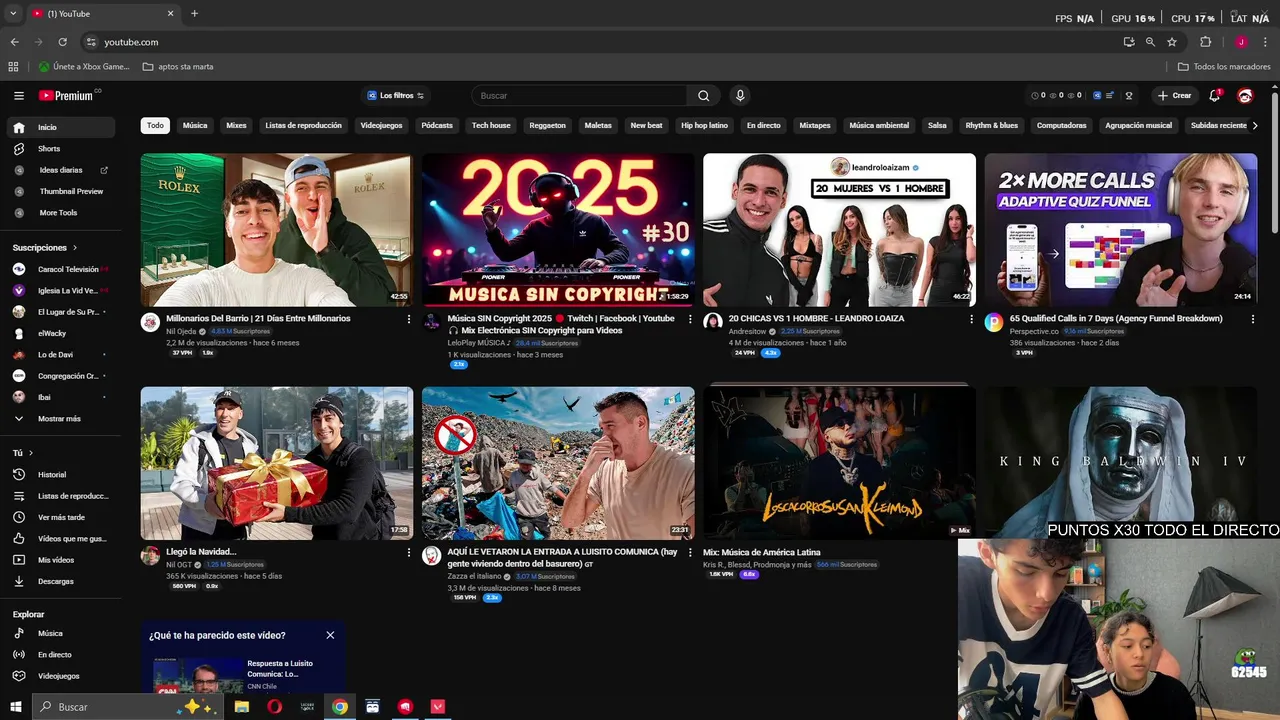Screen dimensions: 1280x720
Task: Click the trophy icon in extension toolbar
Action: point(1129,96)
